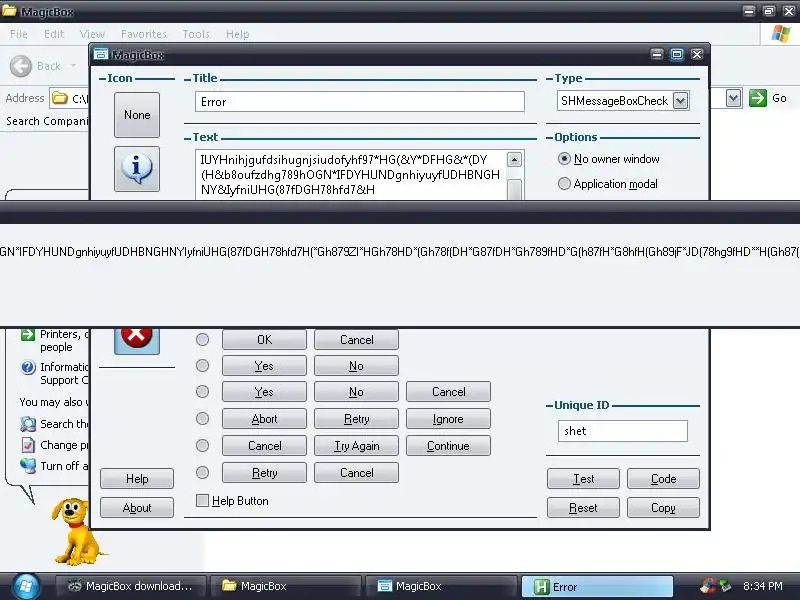Open the Help menu in Explorer

[238, 34]
